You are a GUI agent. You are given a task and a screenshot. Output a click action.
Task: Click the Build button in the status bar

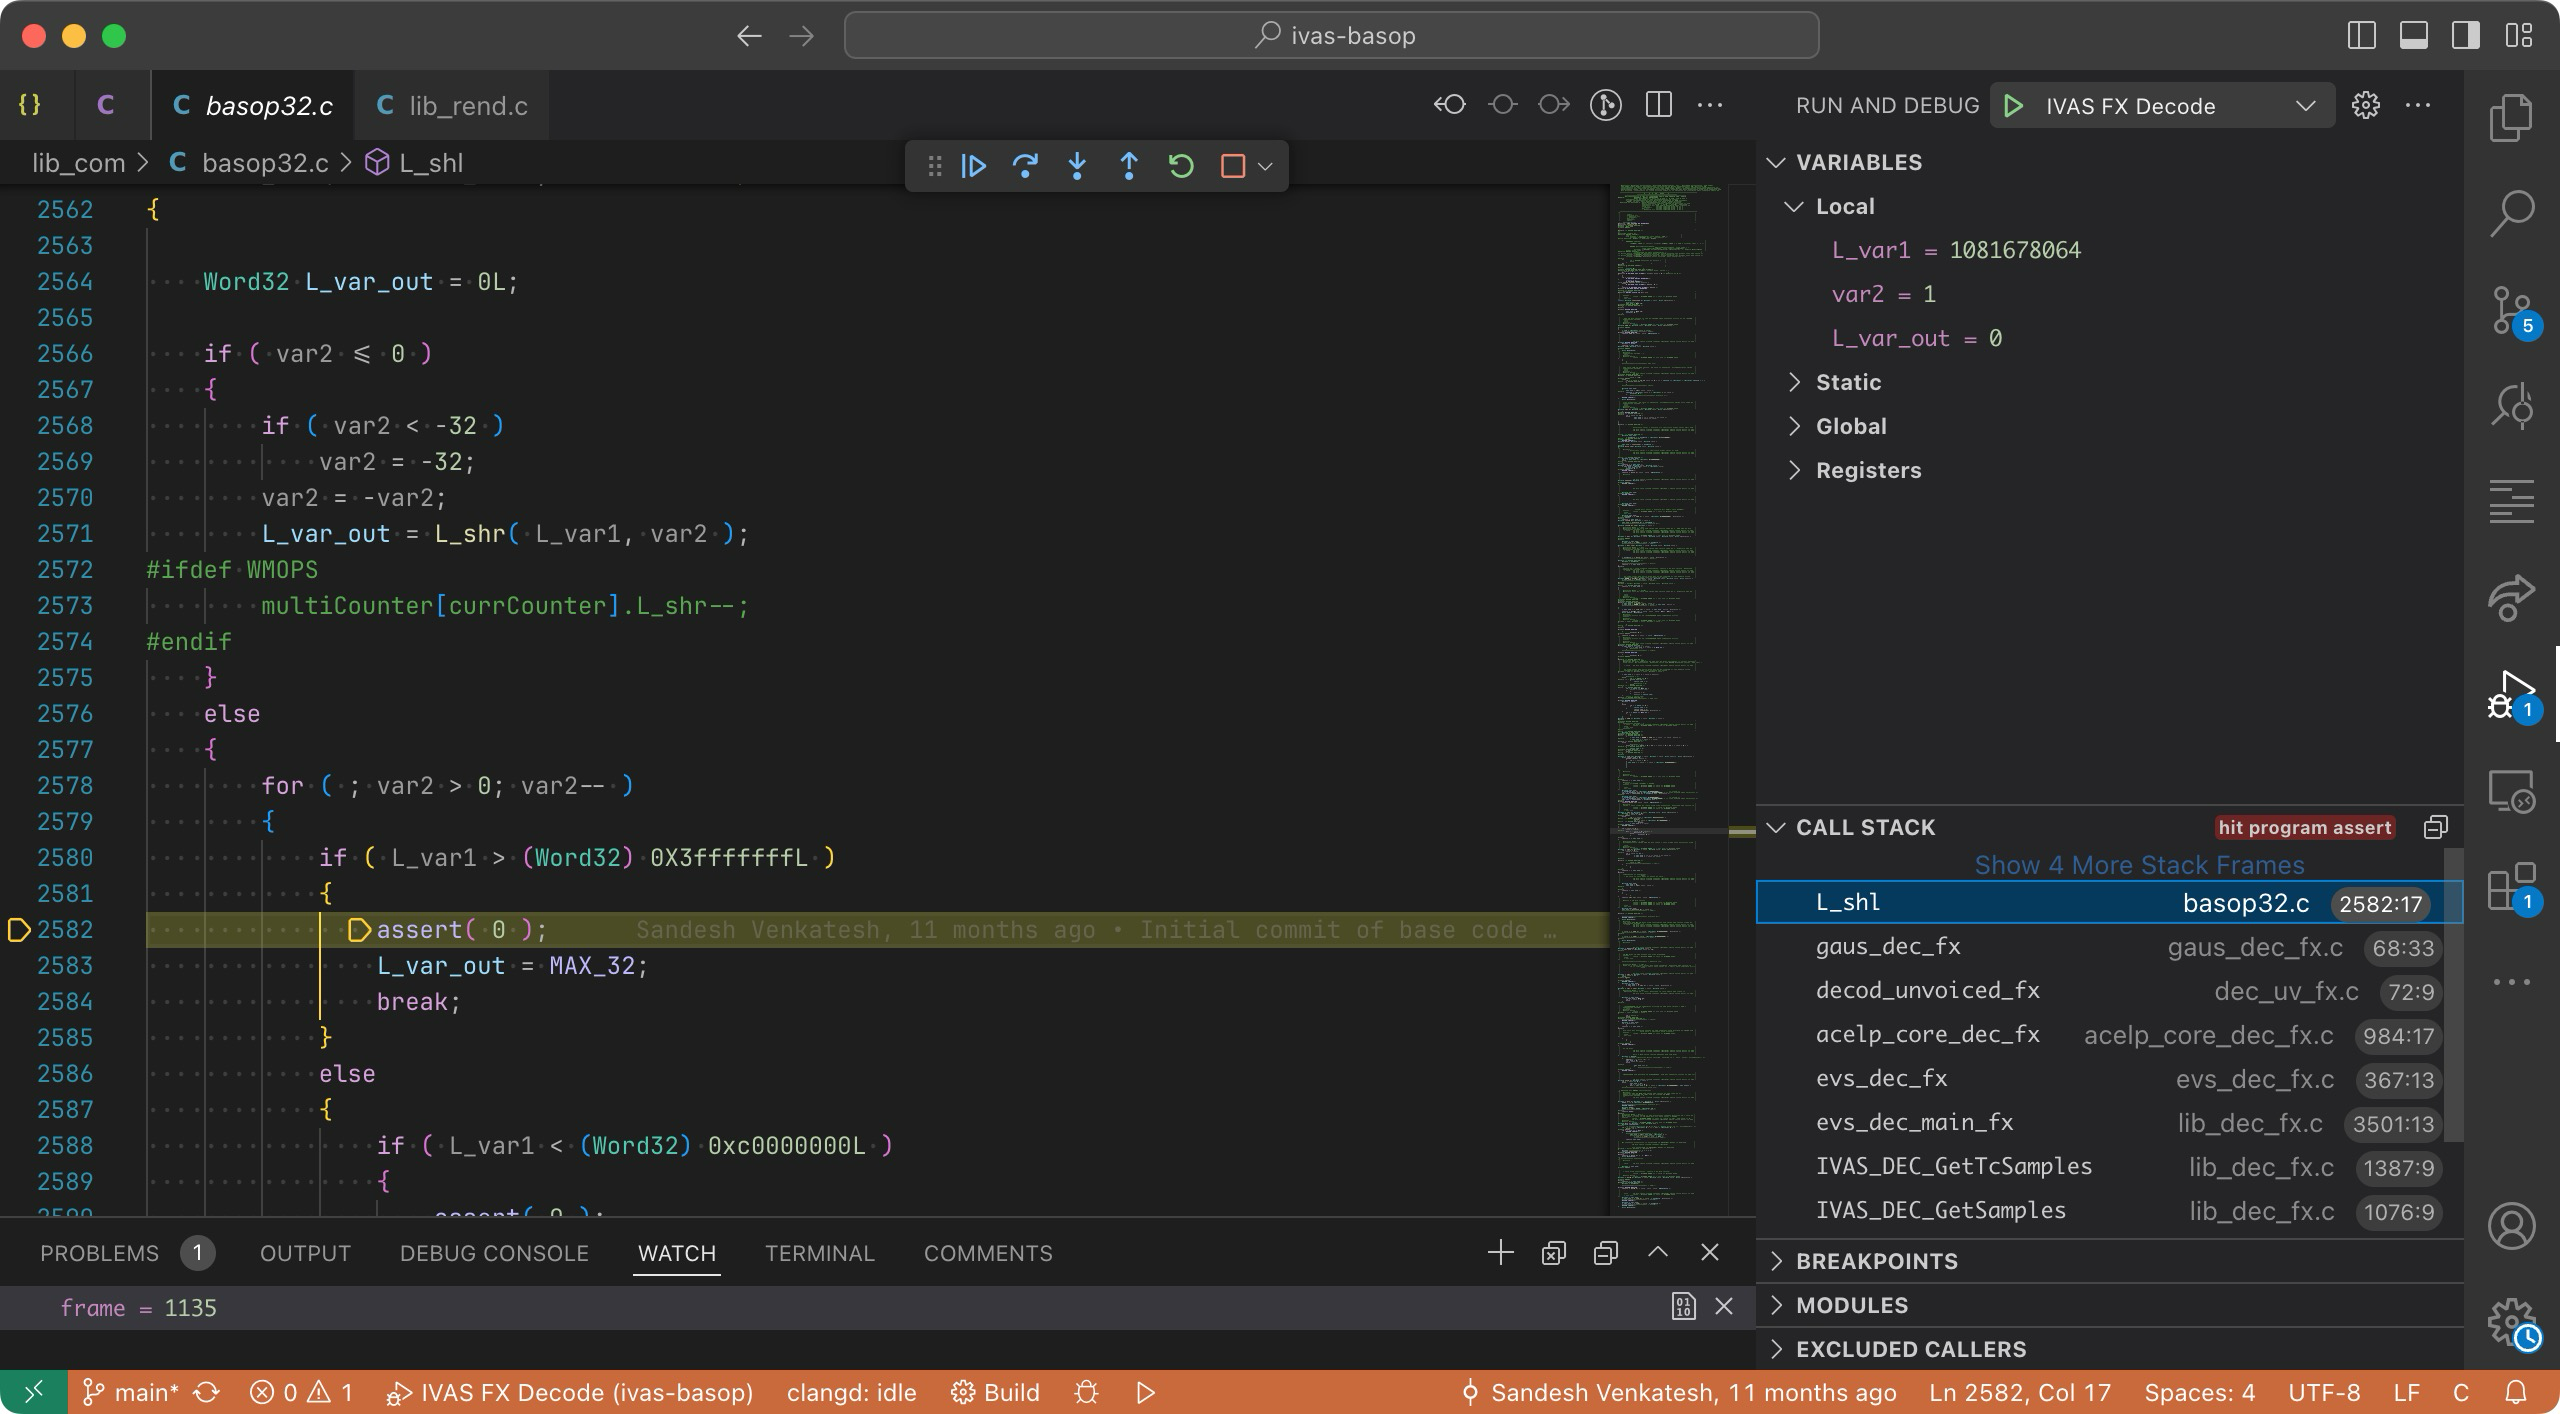tap(996, 1393)
